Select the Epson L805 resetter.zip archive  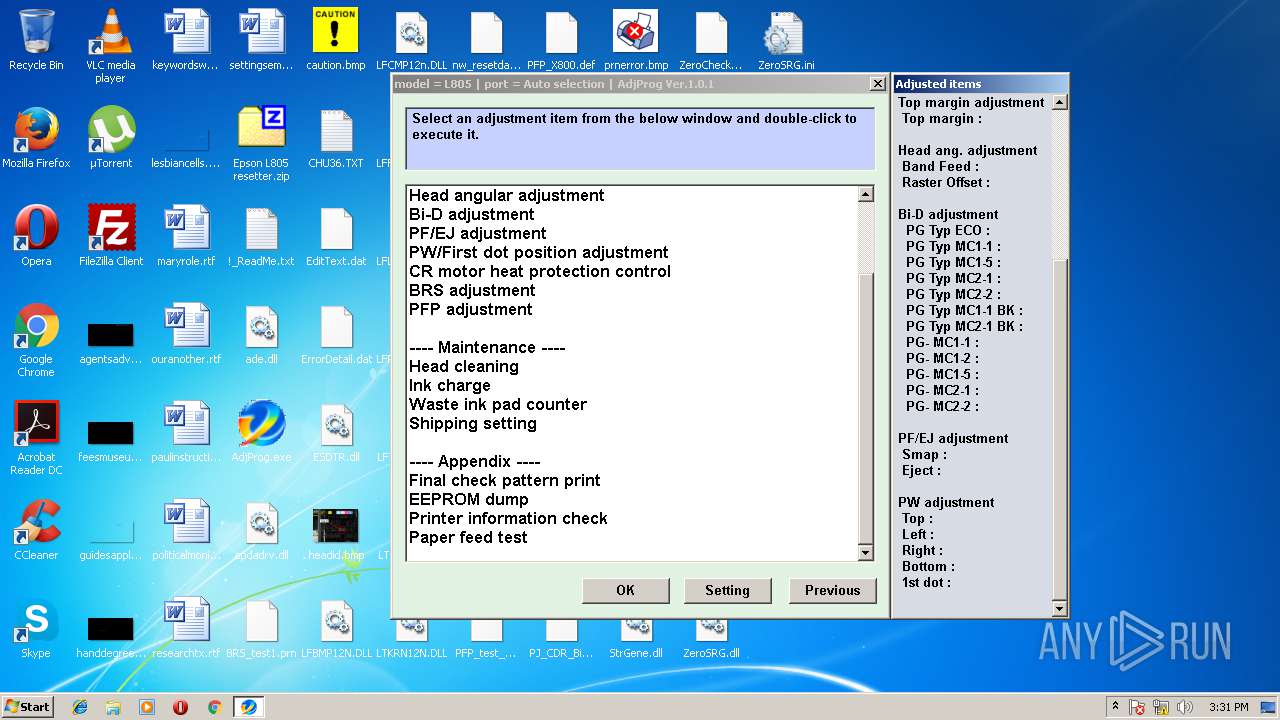pyautogui.click(x=261, y=144)
